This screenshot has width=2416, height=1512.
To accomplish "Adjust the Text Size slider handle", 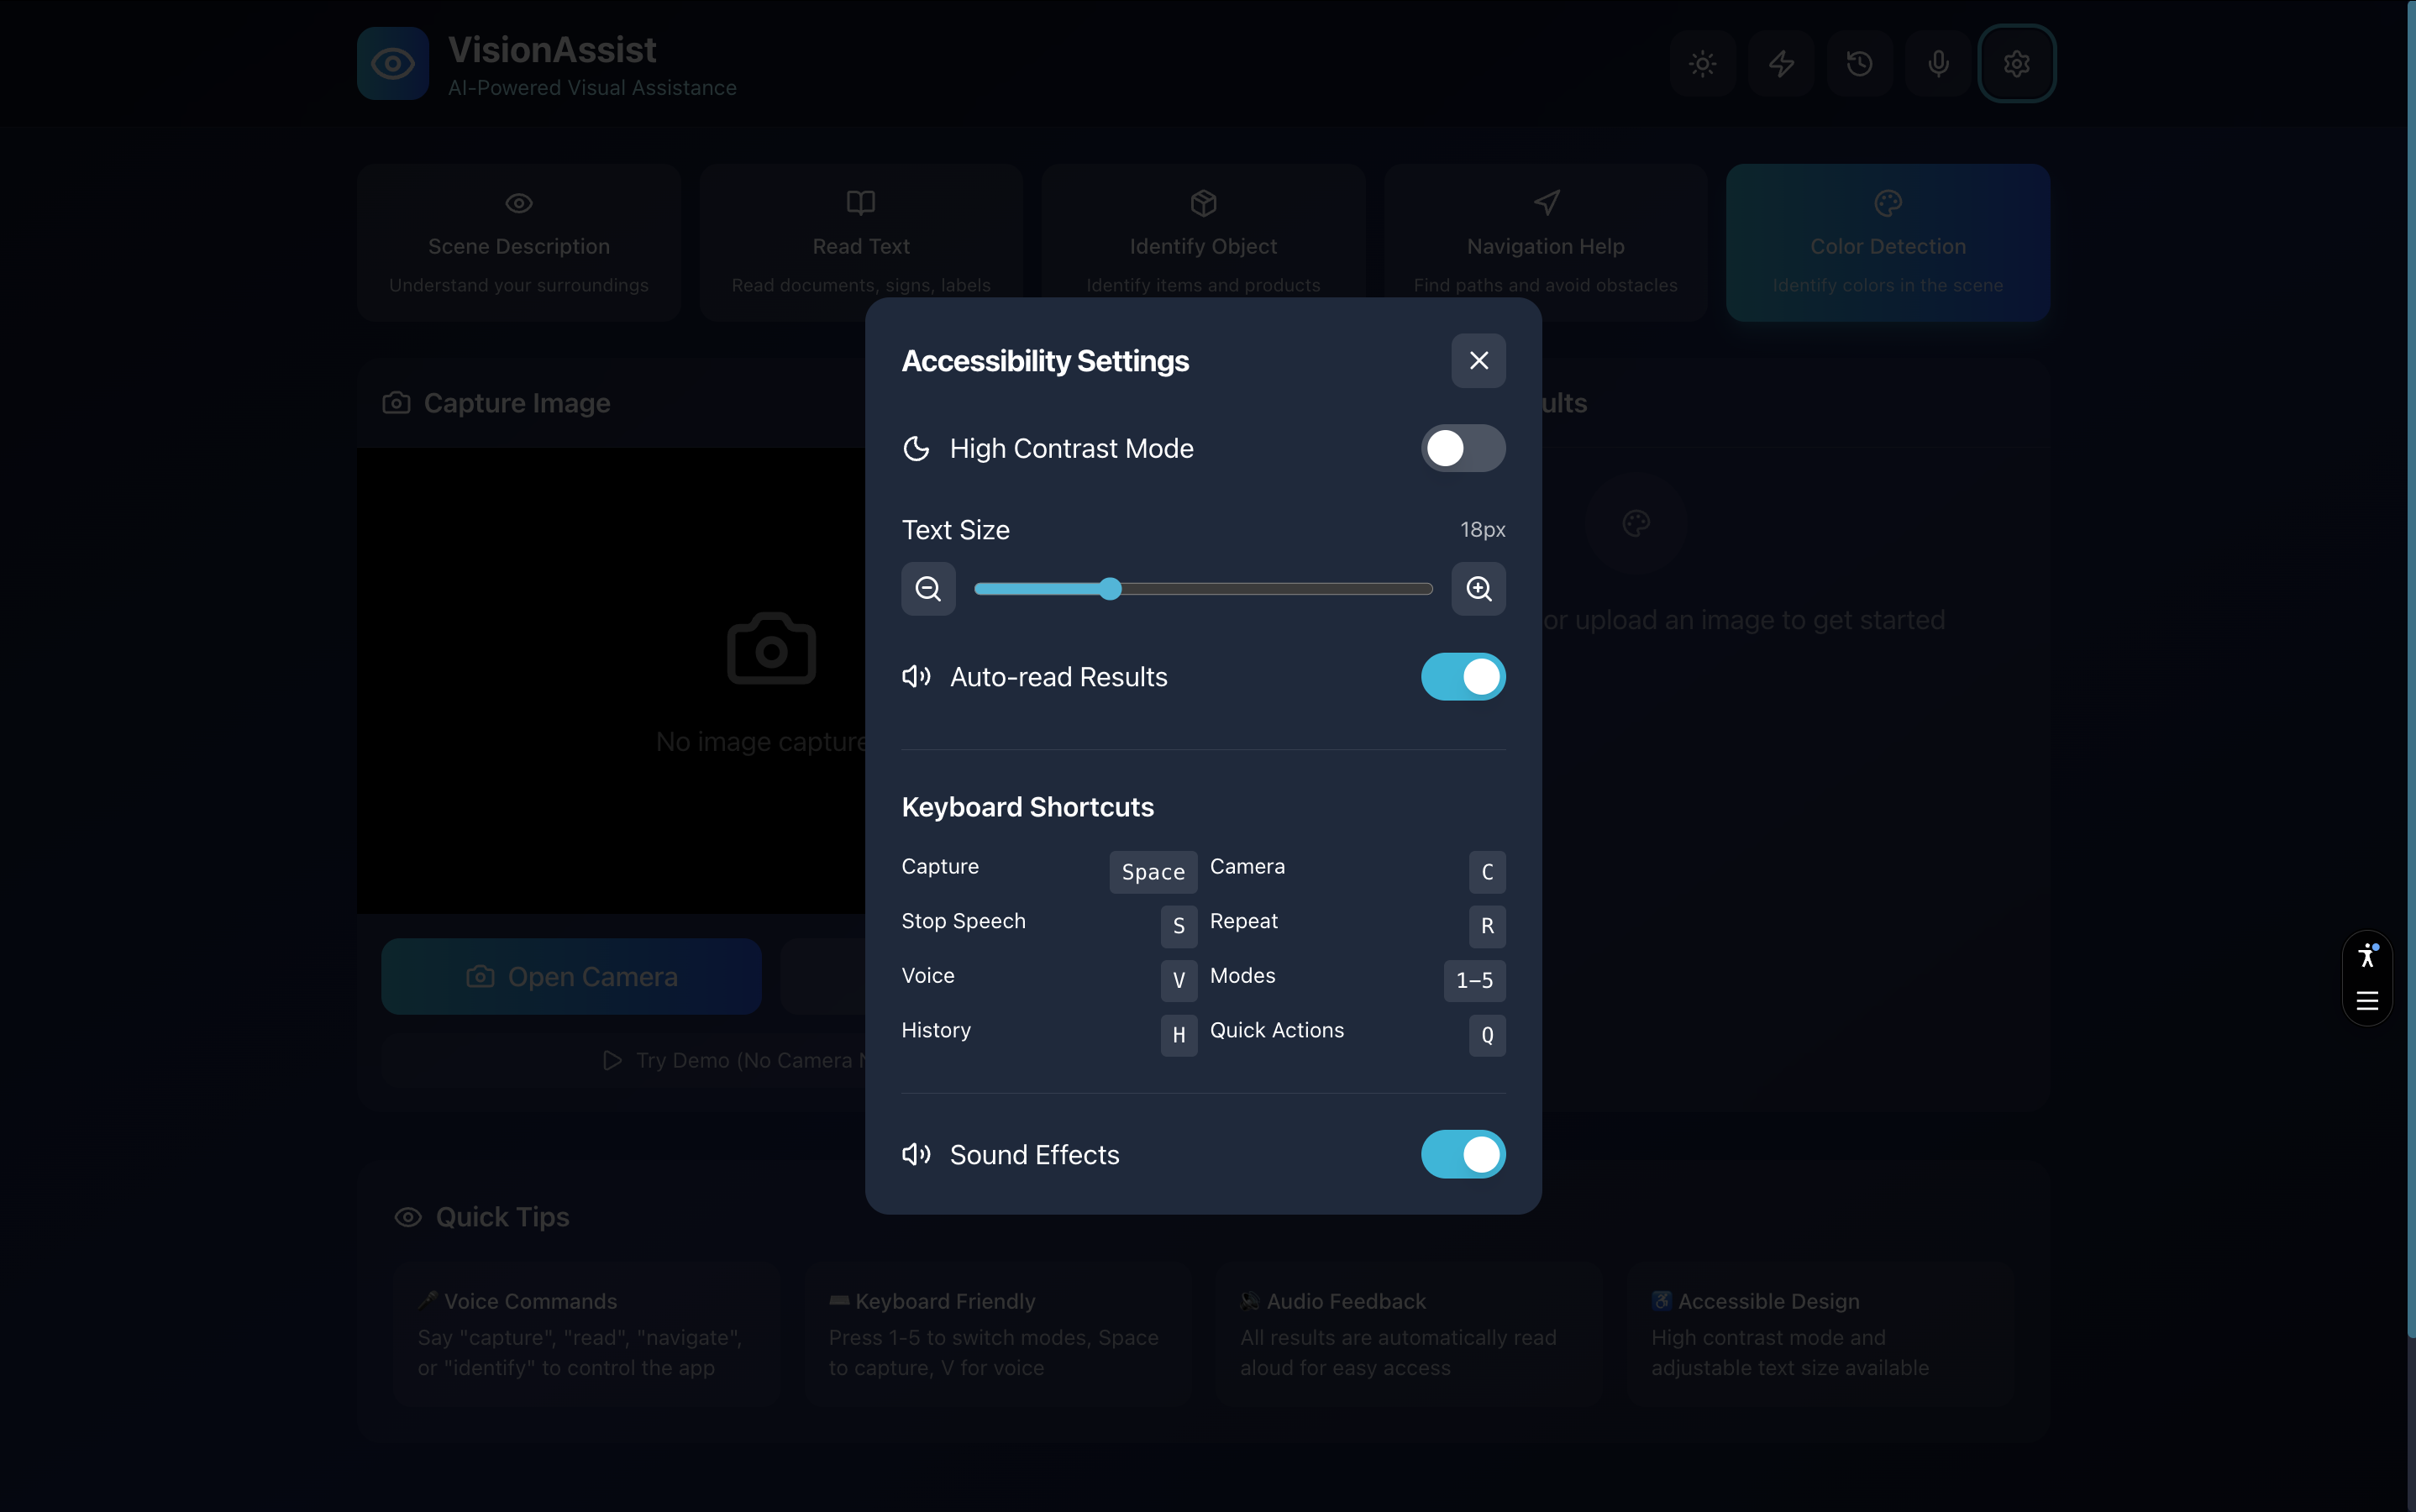I will coord(1110,589).
